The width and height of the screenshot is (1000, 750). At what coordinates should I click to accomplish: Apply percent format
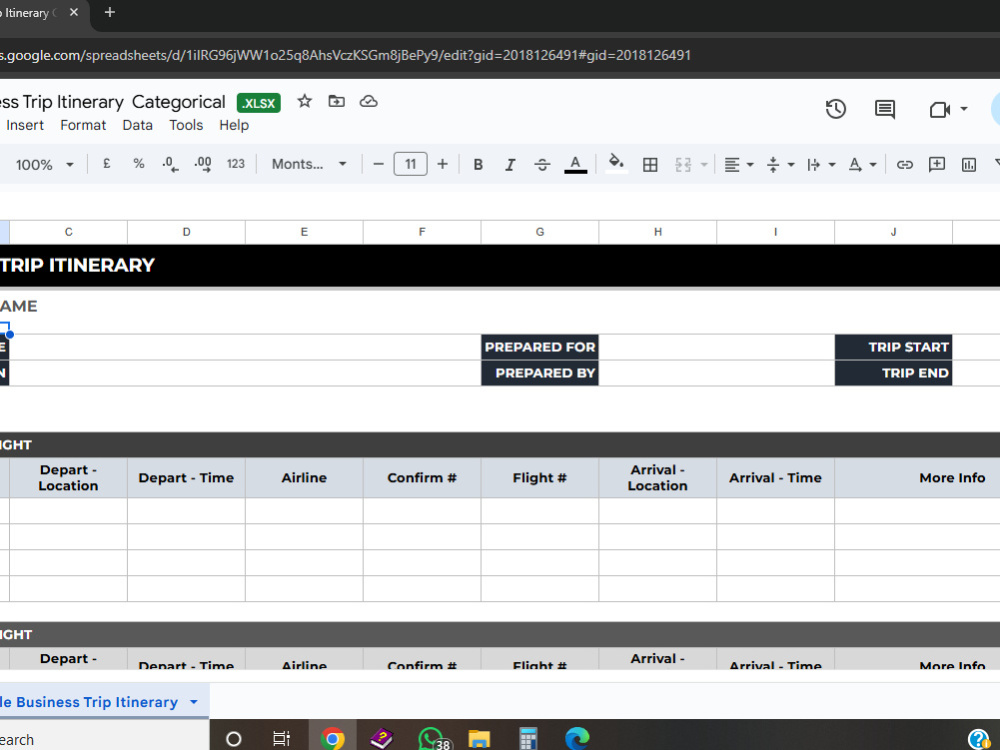click(x=138, y=164)
